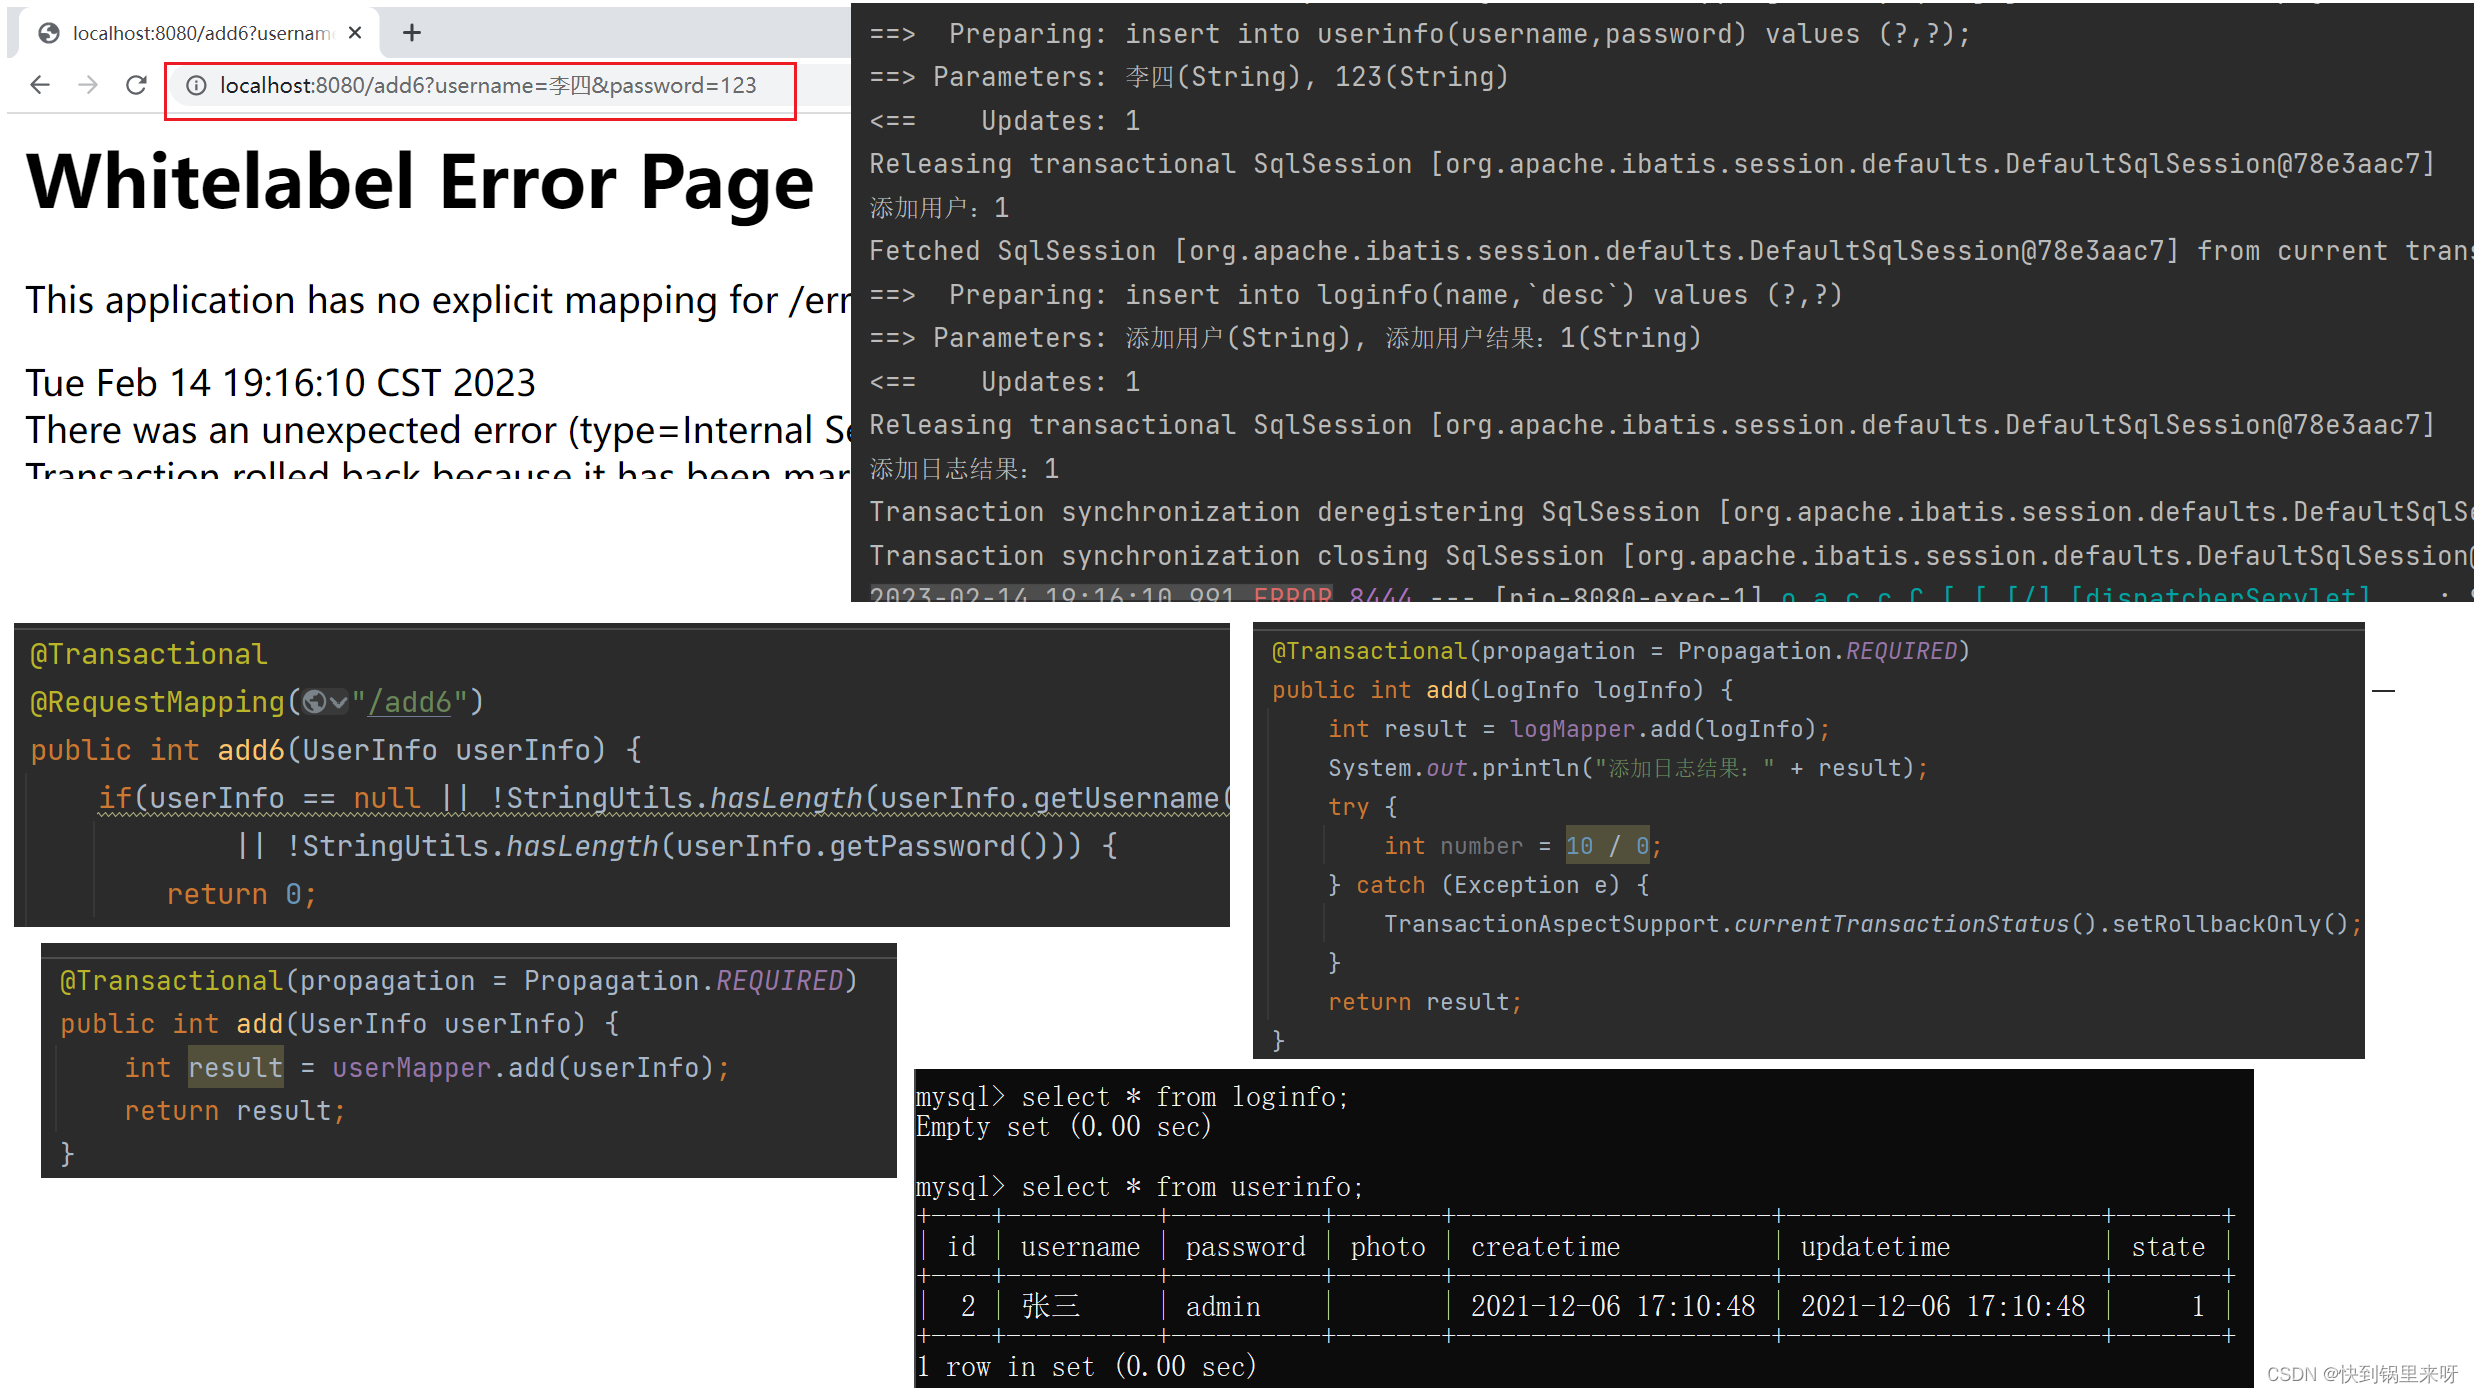Click highlighted "result" variable in UserInfo add

[236, 1068]
